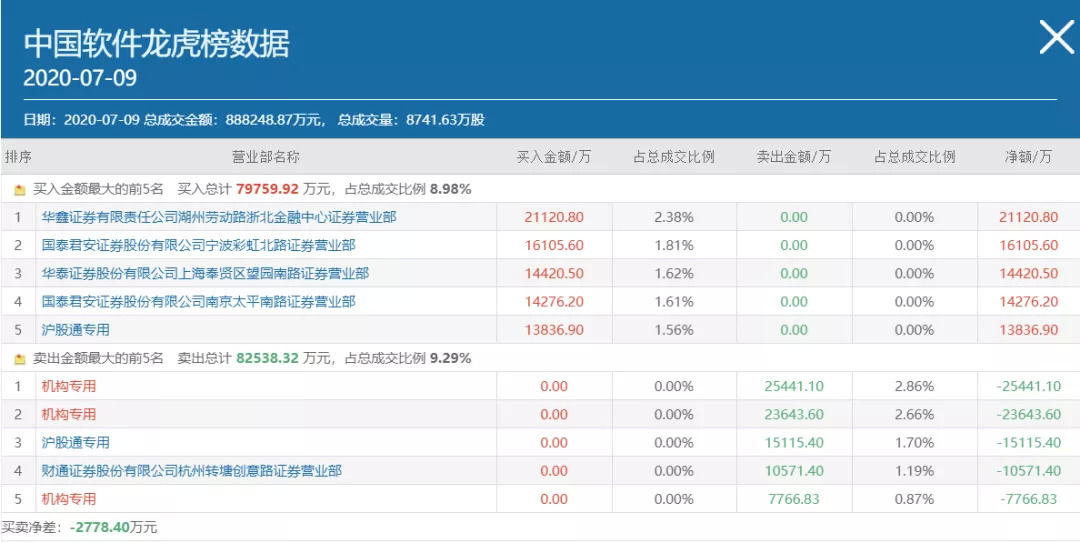Click net amount -25441.10
The width and height of the screenshot is (1080, 543).
click(x=1028, y=386)
